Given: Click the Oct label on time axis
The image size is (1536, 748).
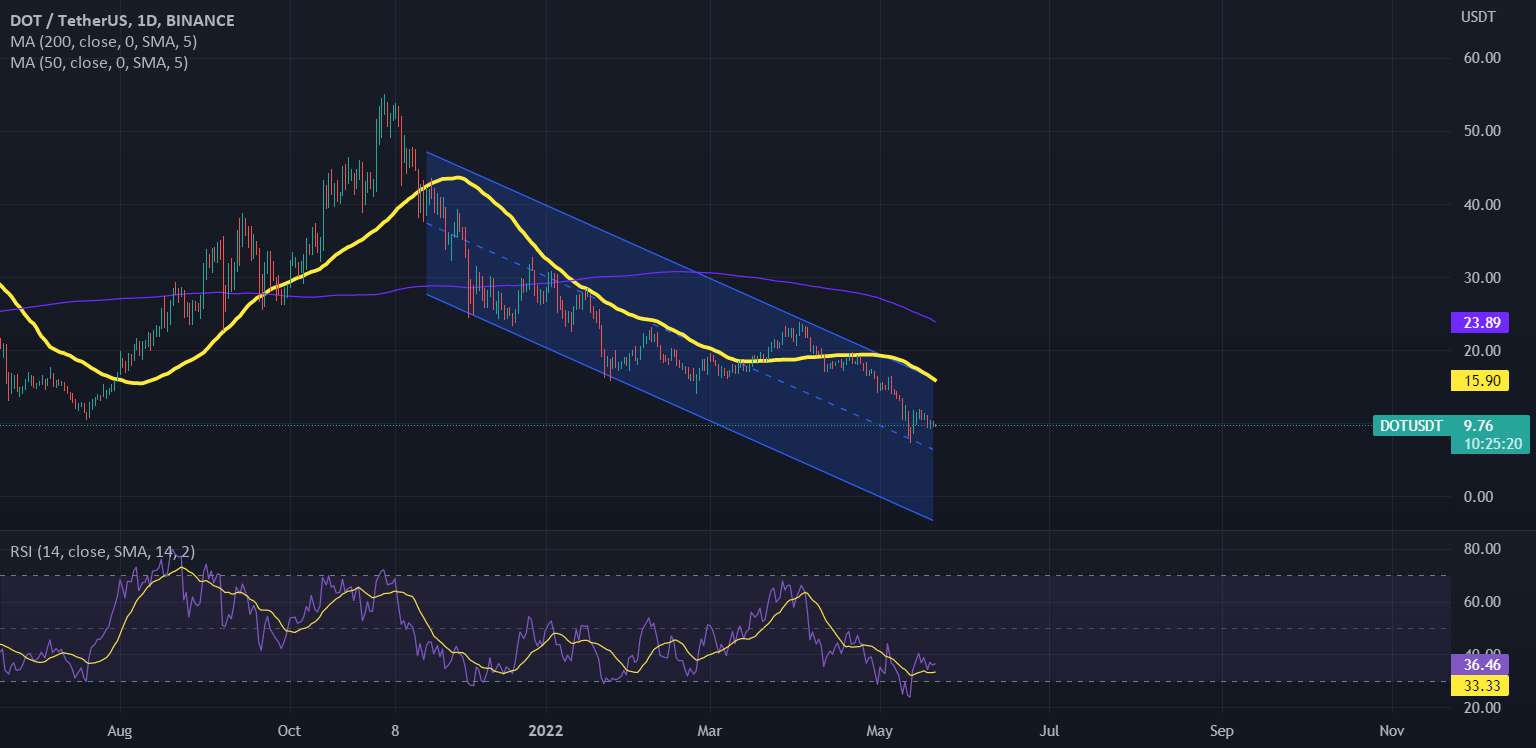Looking at the screenshot, I should click(289, 731).
